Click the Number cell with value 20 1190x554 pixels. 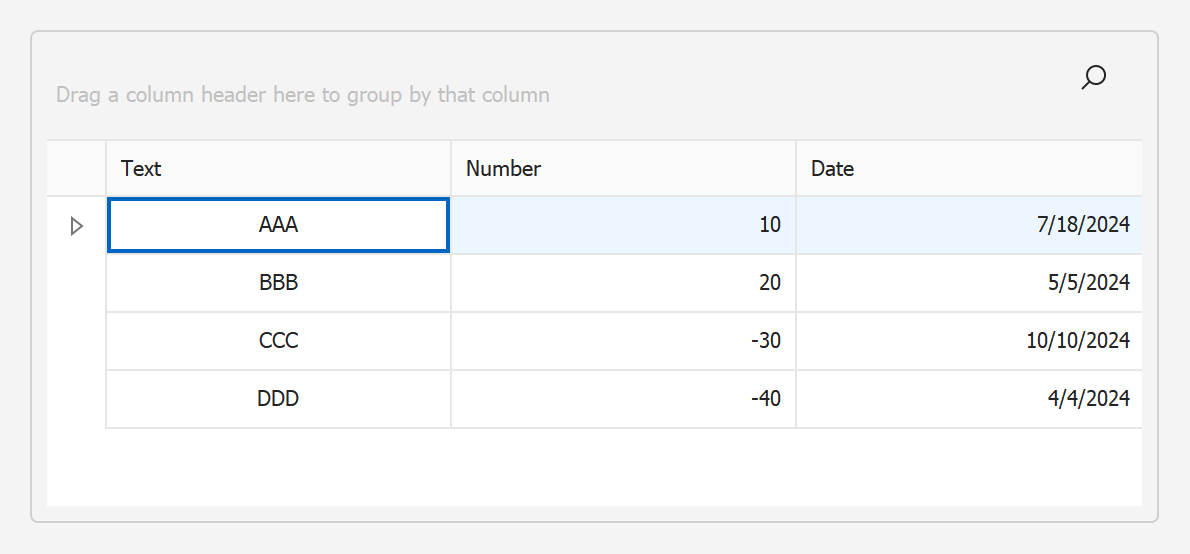pos(623,283)
